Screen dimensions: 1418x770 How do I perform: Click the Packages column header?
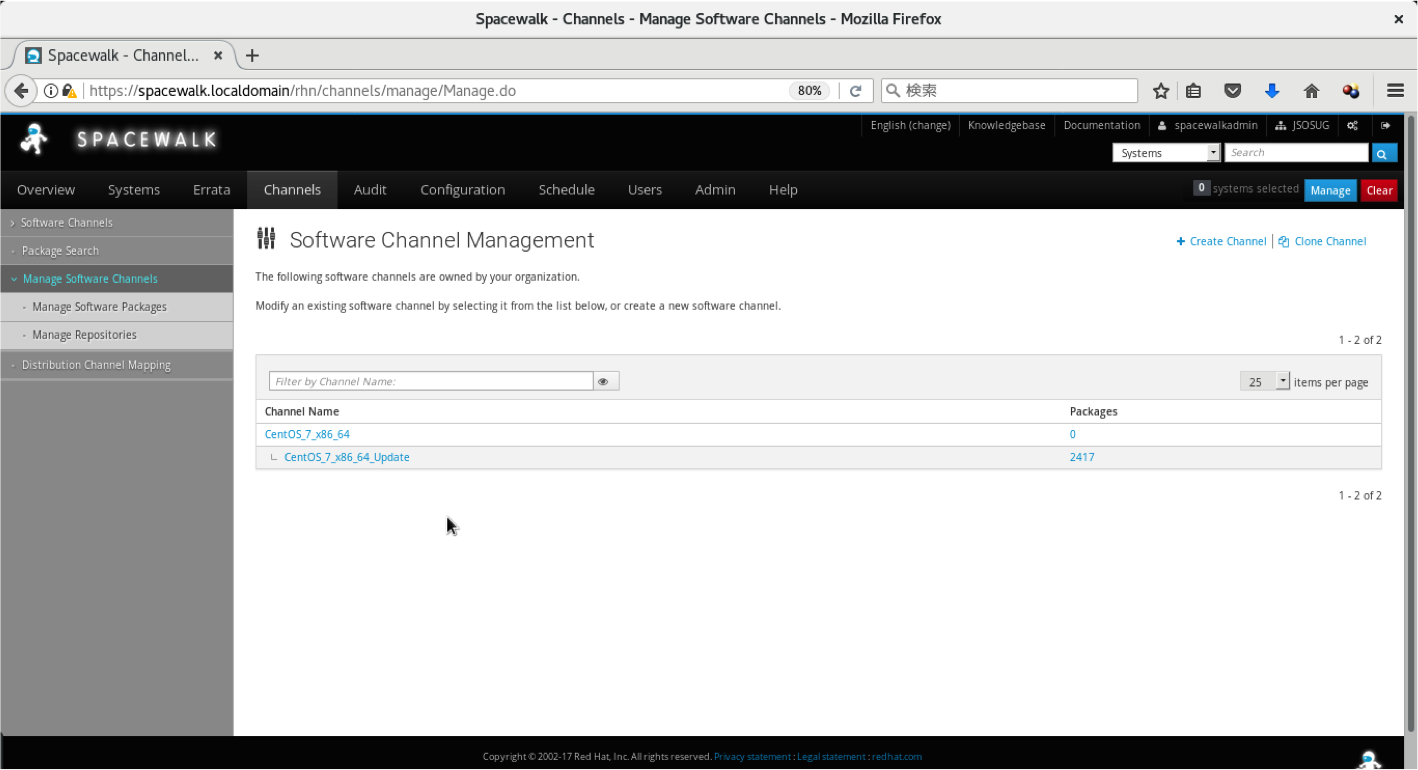1094,411
